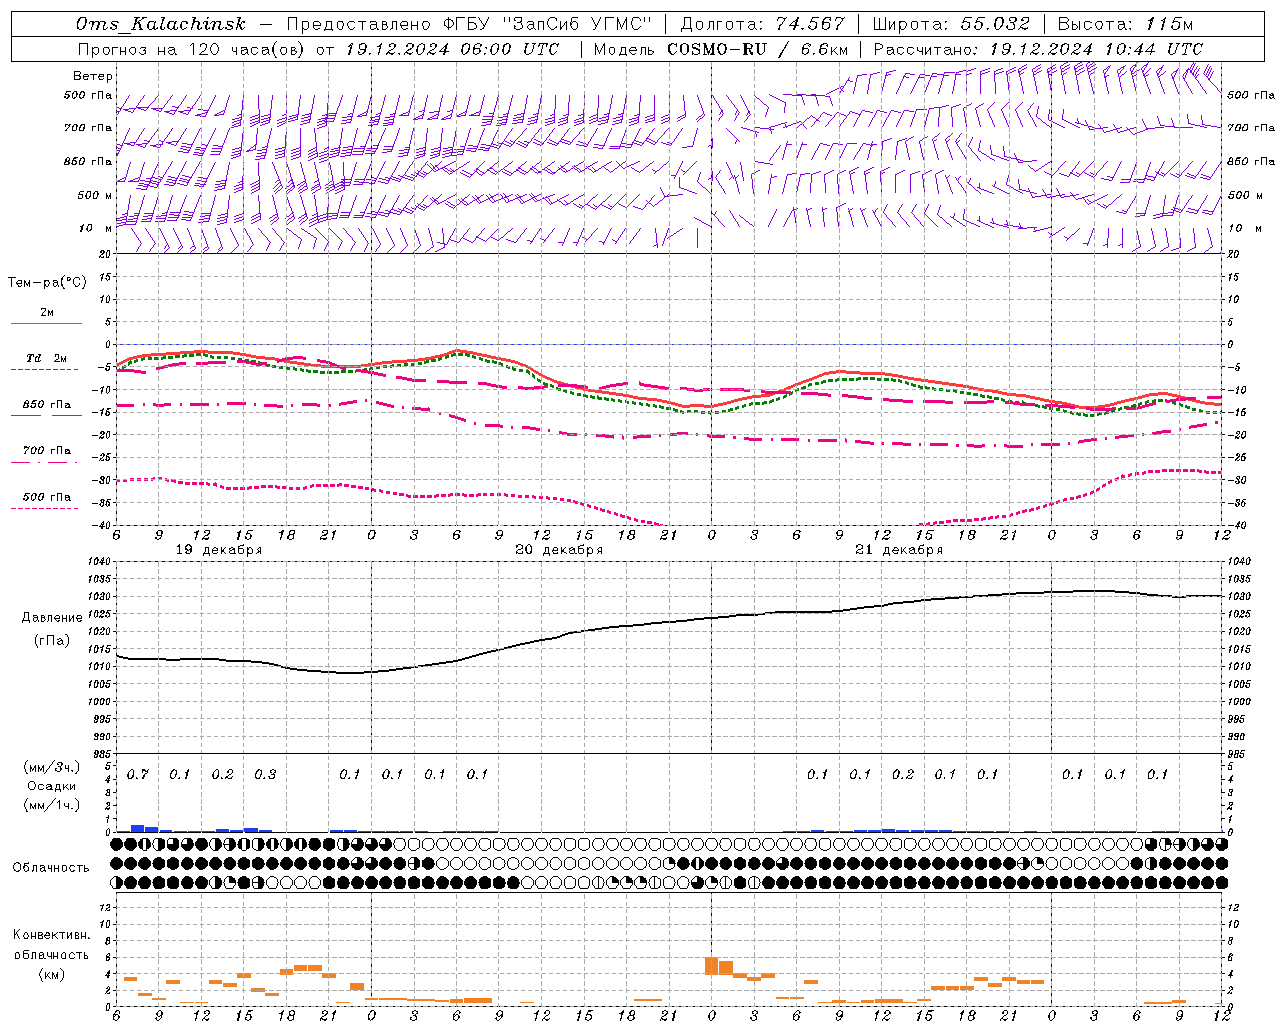Click the Конвективн. convective cloud label
The image size is (1280, 1024).
coord(51,935)
